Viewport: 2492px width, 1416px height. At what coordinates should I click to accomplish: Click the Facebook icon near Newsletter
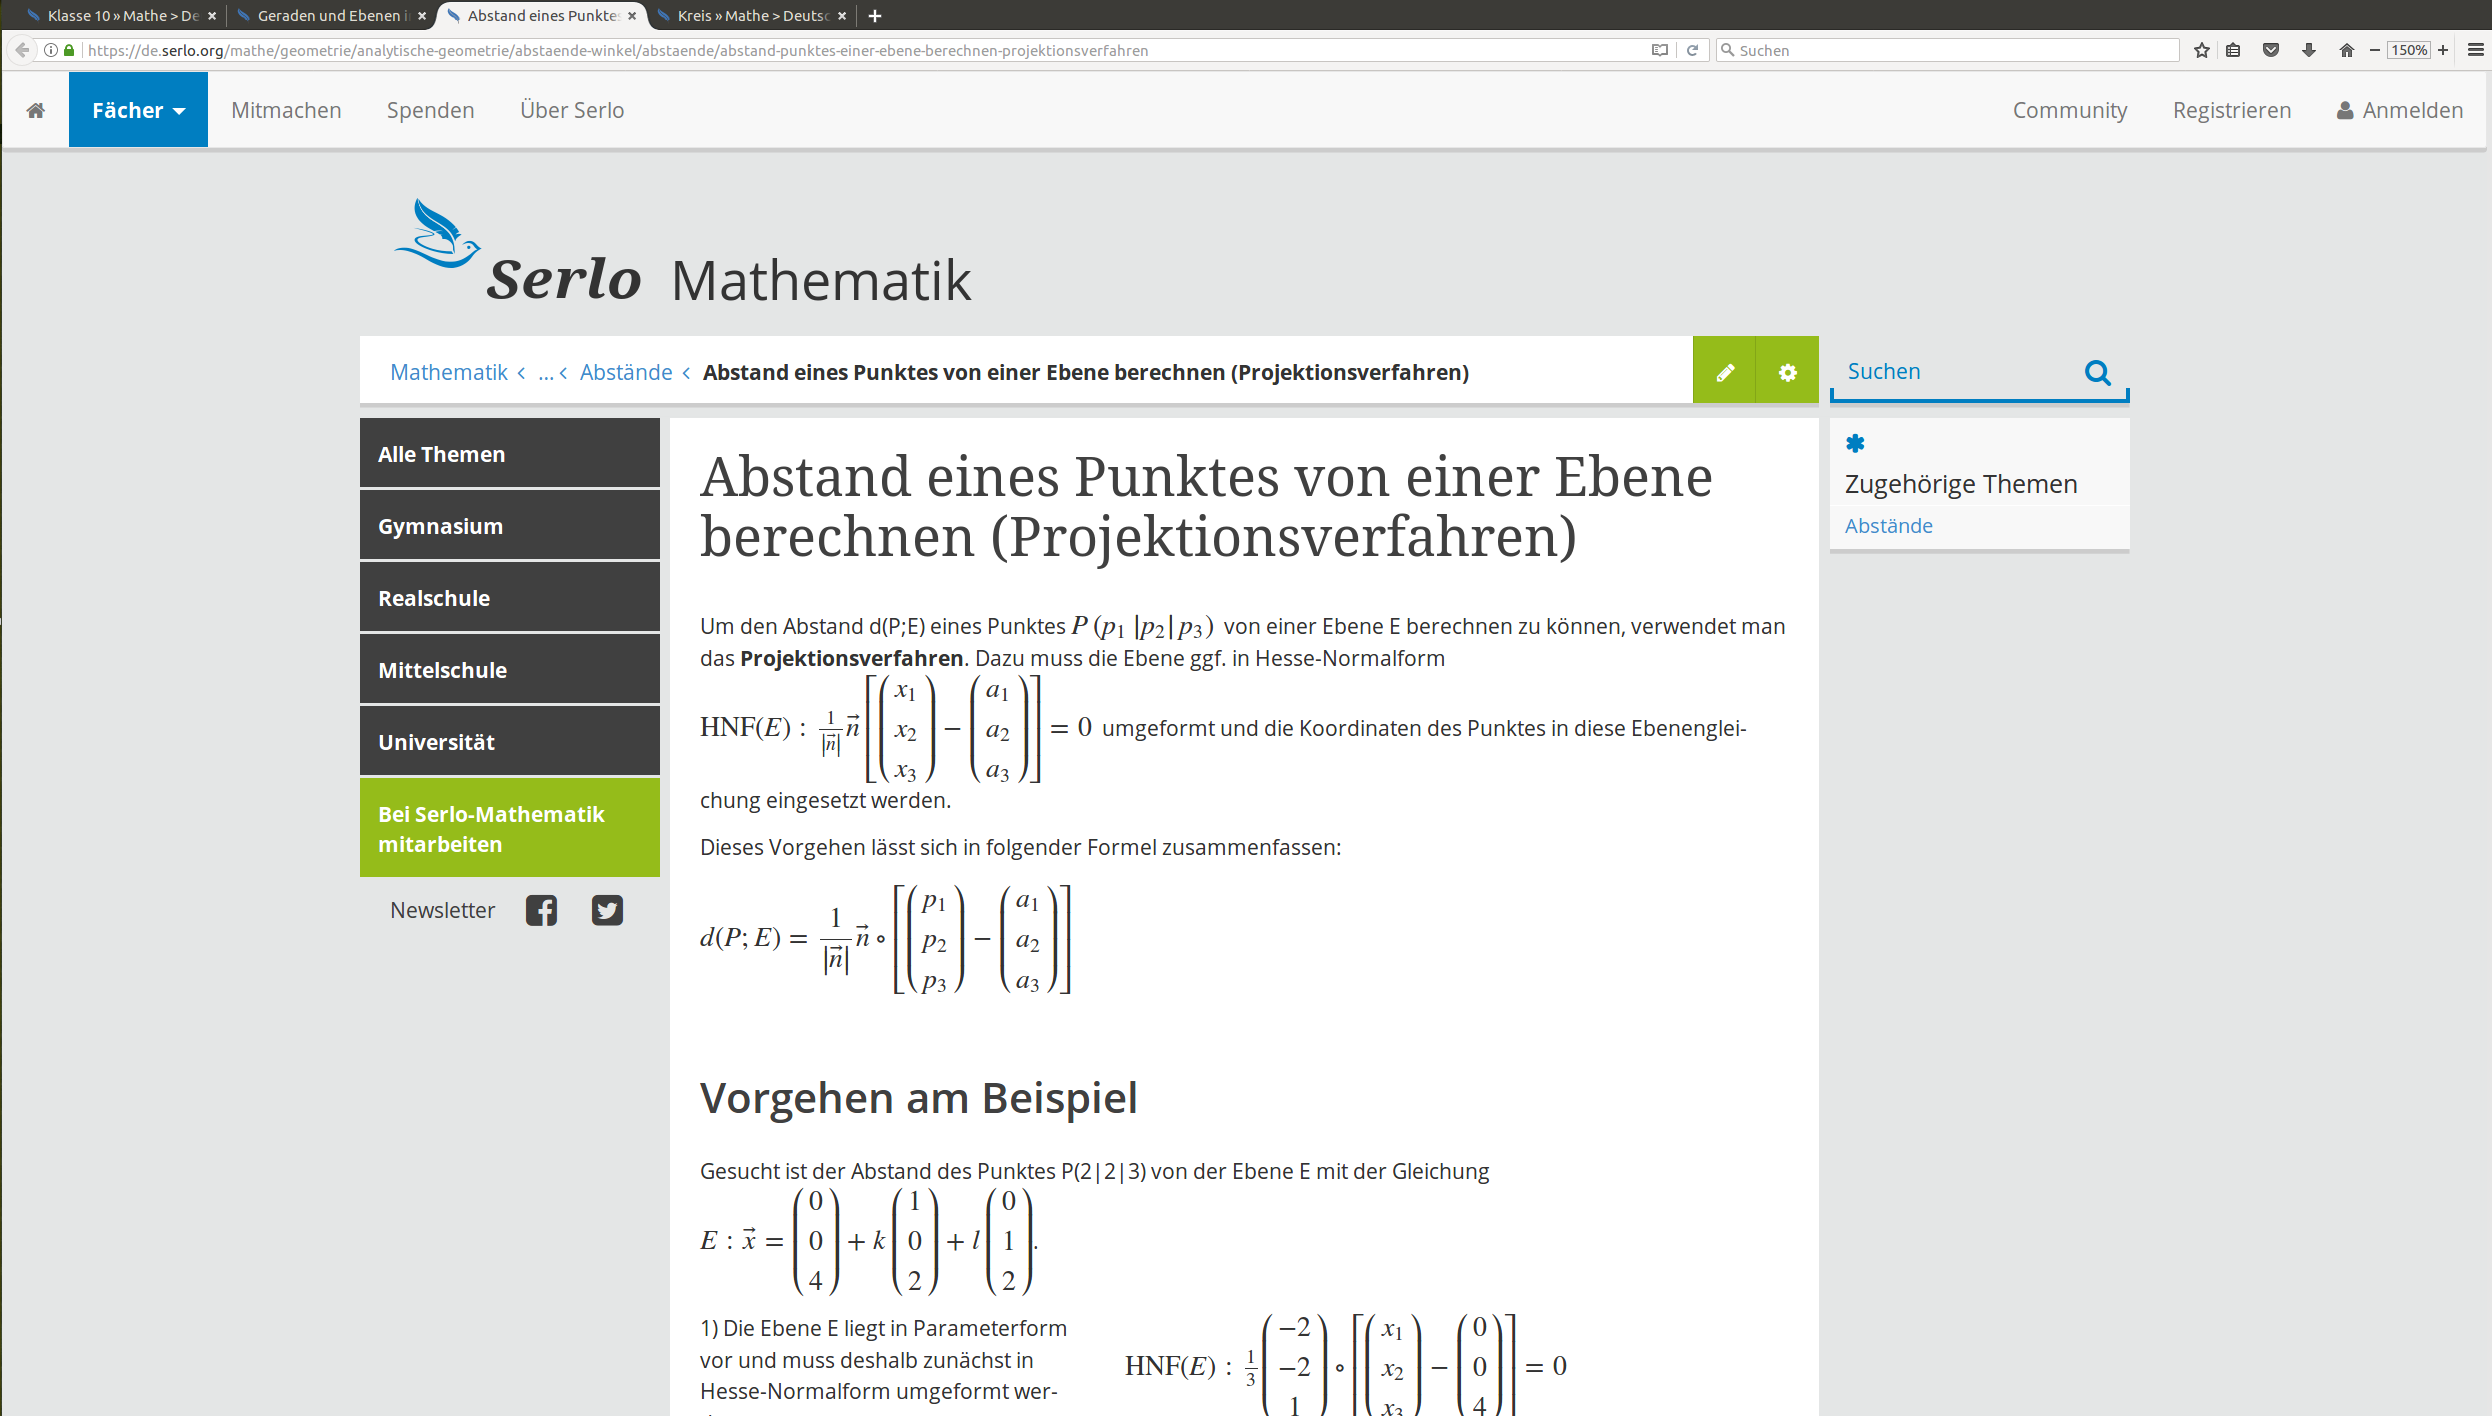541,910
